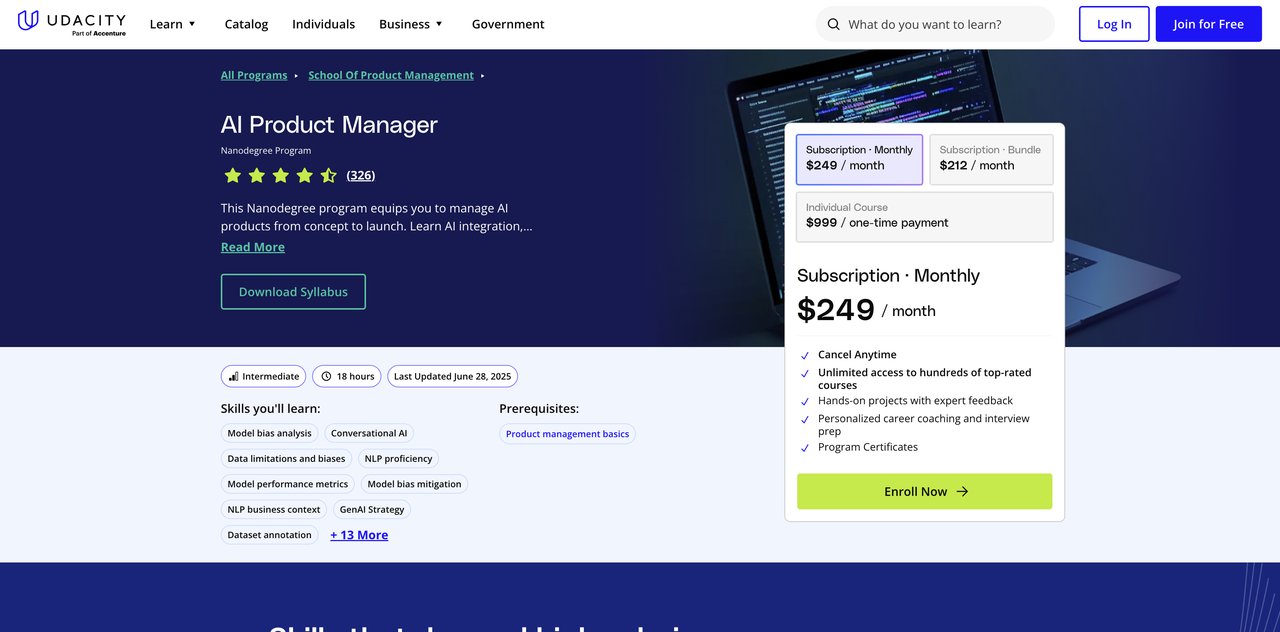The width and height of the screenshot is (1280, 632).
Task: Click Last Updated June 28, 2025 badge
Action: [452, 377]
